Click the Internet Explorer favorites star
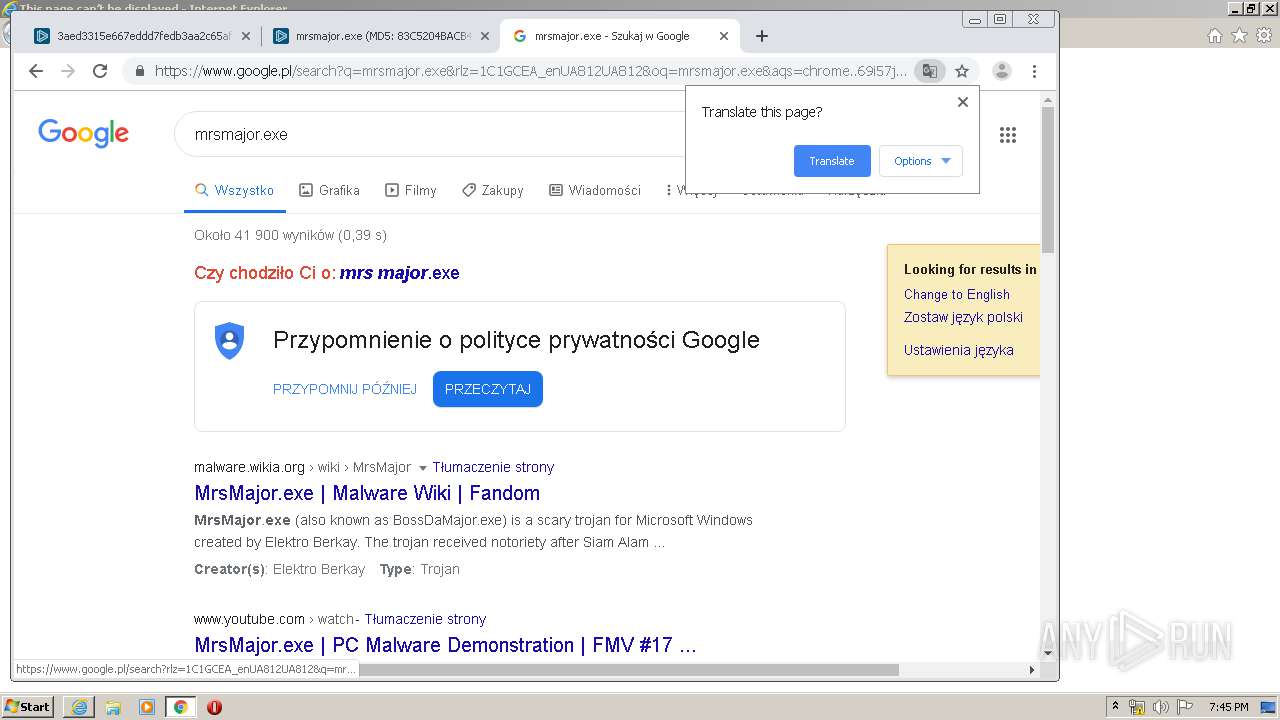The width and height of the screenshot is (1280, 720). pos(1239,36)
